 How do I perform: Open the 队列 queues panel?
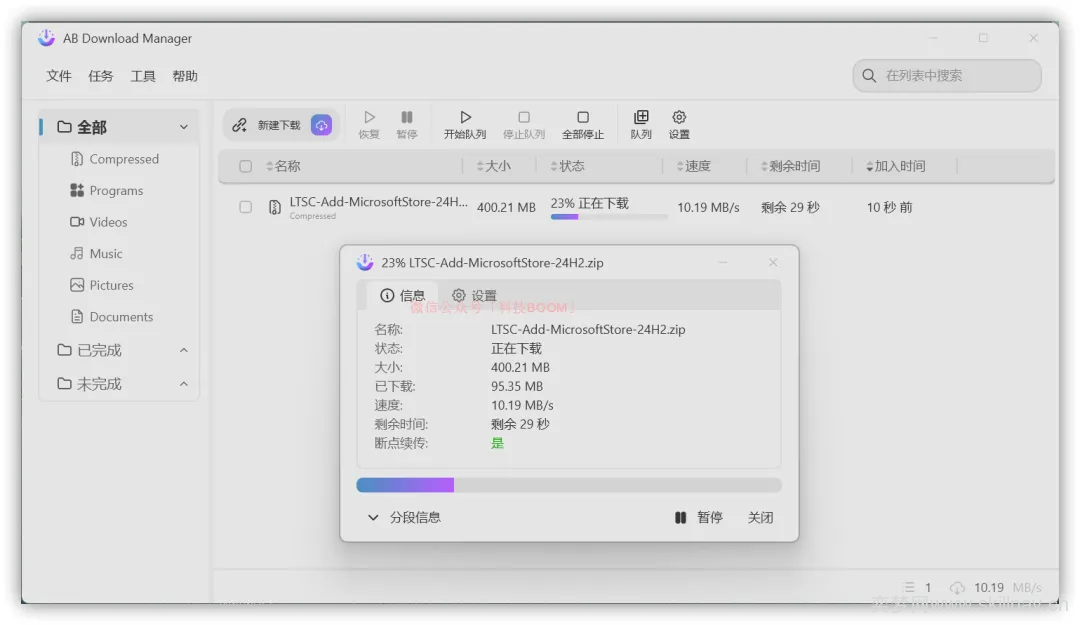click(x=641, y=125)
